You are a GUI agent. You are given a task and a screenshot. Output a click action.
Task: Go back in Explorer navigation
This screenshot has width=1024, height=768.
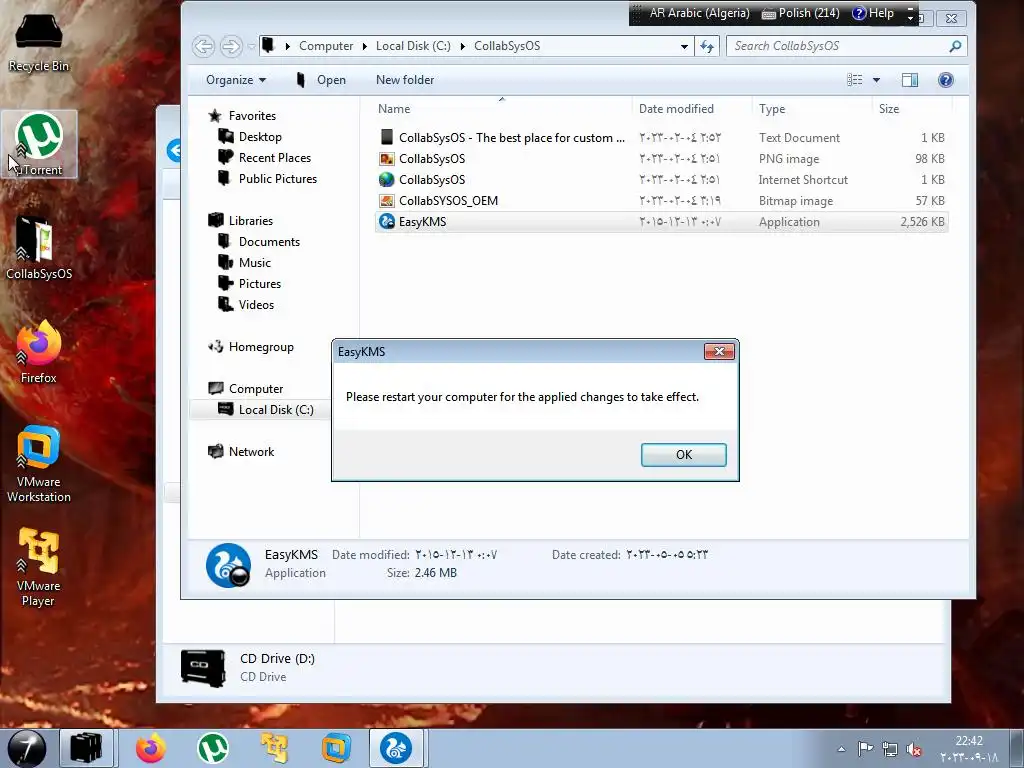coord(204,46)
